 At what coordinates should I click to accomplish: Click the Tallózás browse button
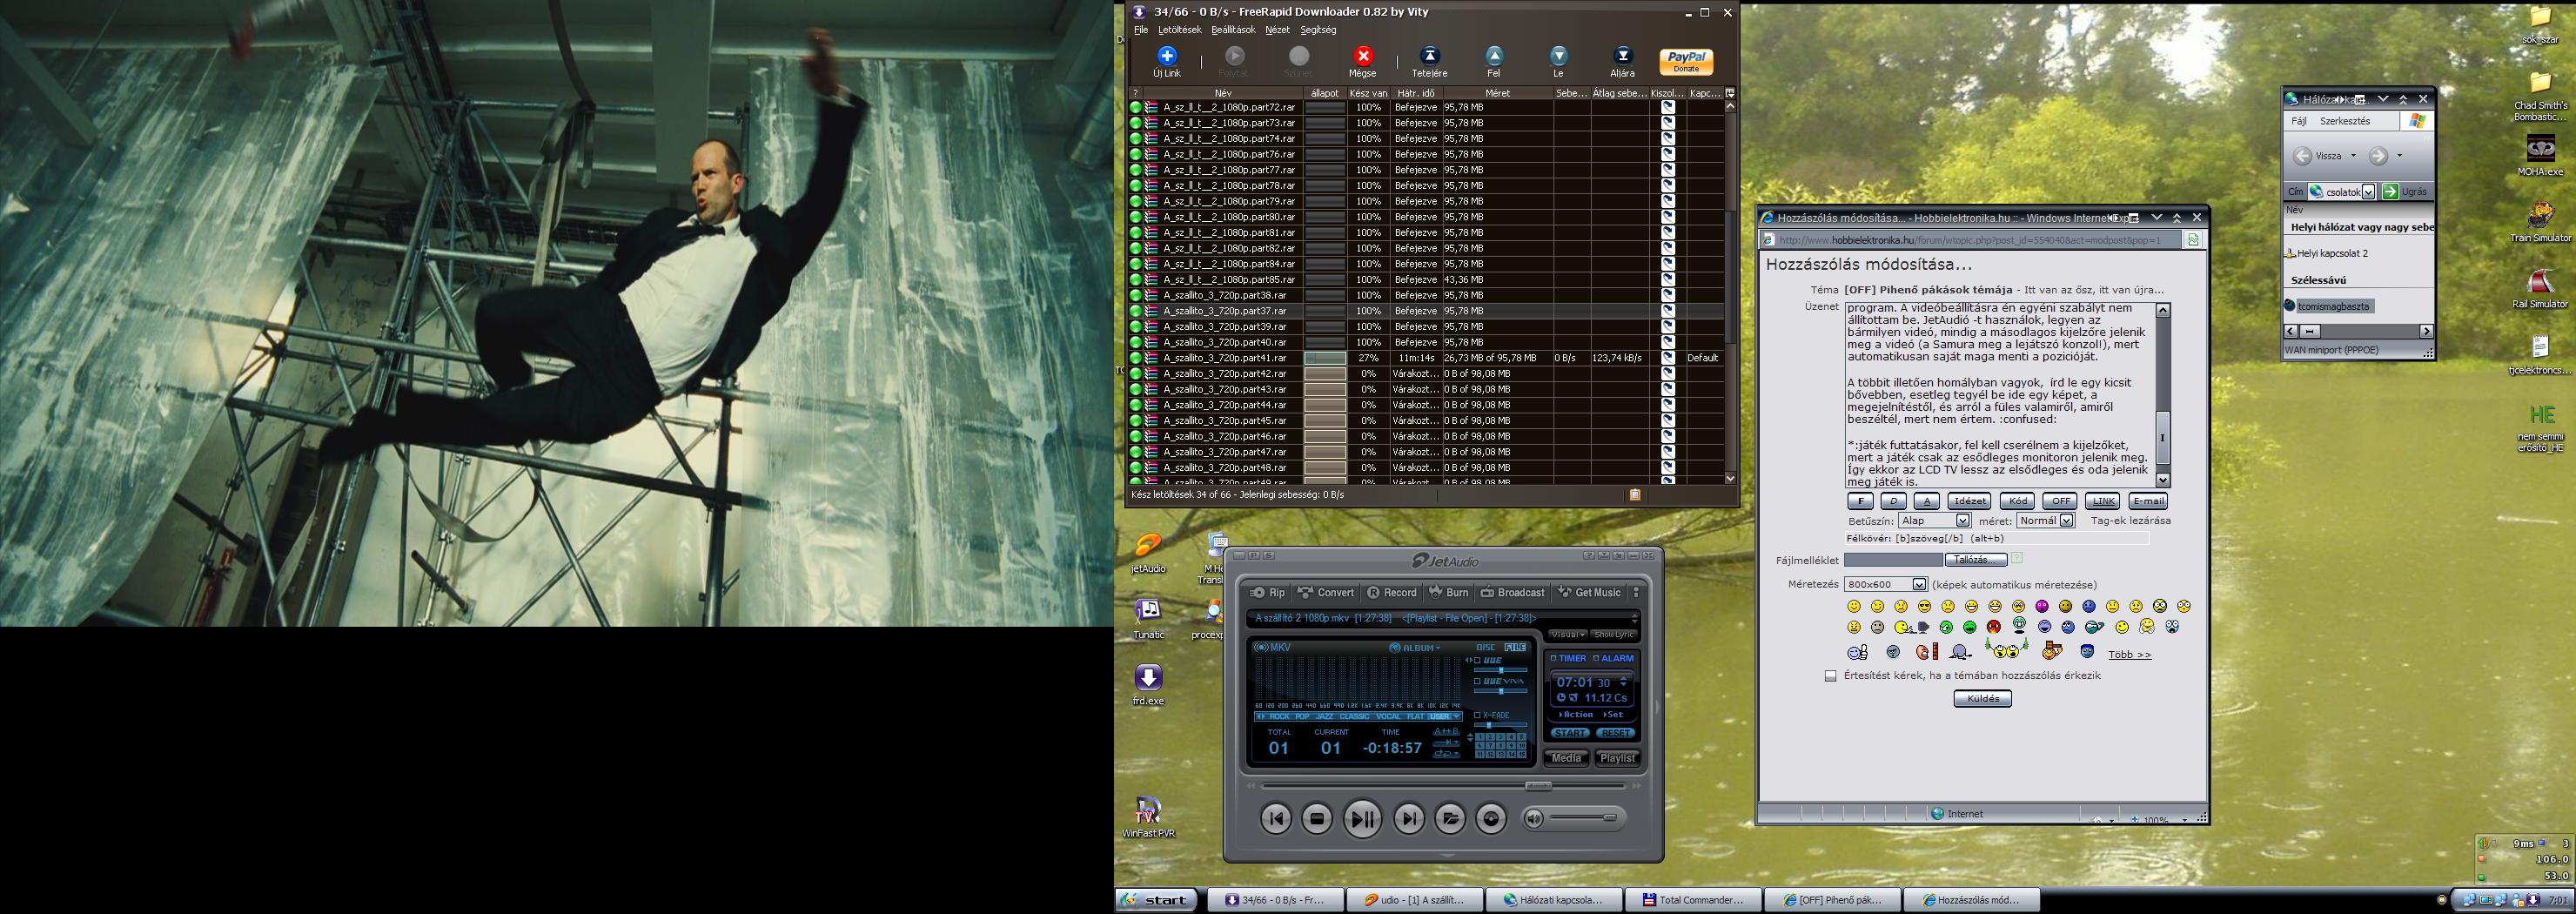click(1976, 560)
